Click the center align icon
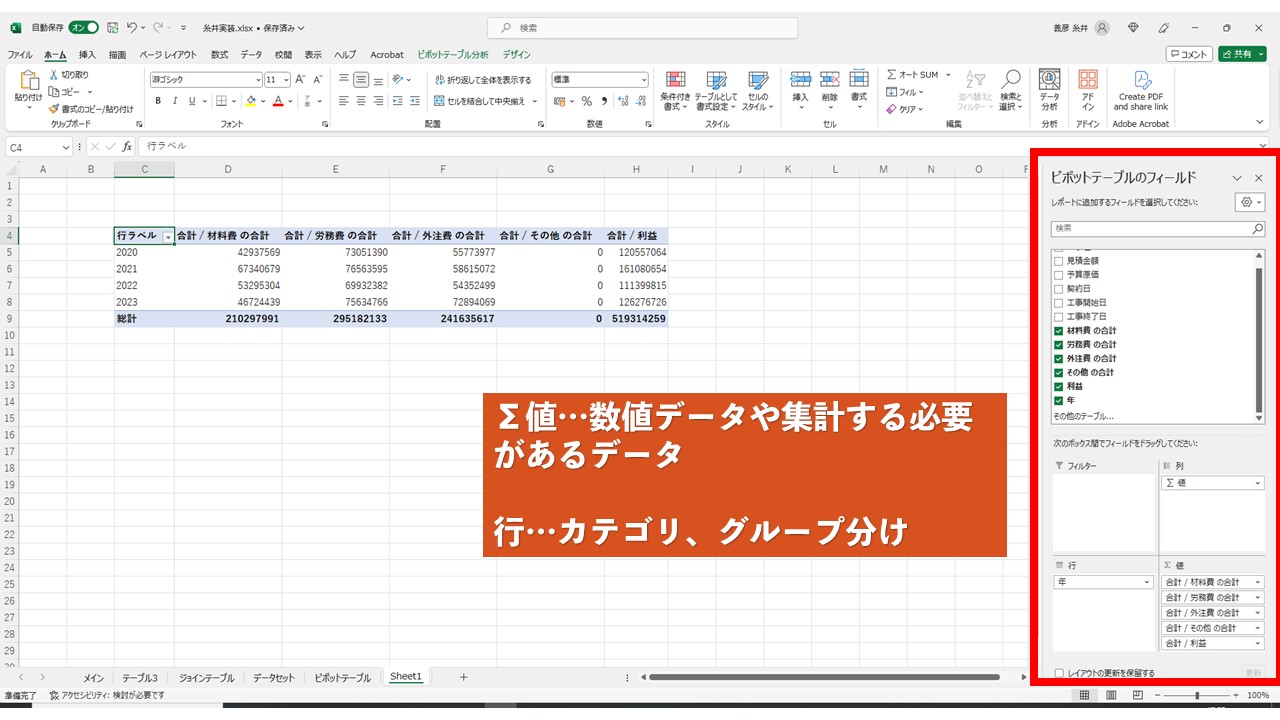 point(361,101)
